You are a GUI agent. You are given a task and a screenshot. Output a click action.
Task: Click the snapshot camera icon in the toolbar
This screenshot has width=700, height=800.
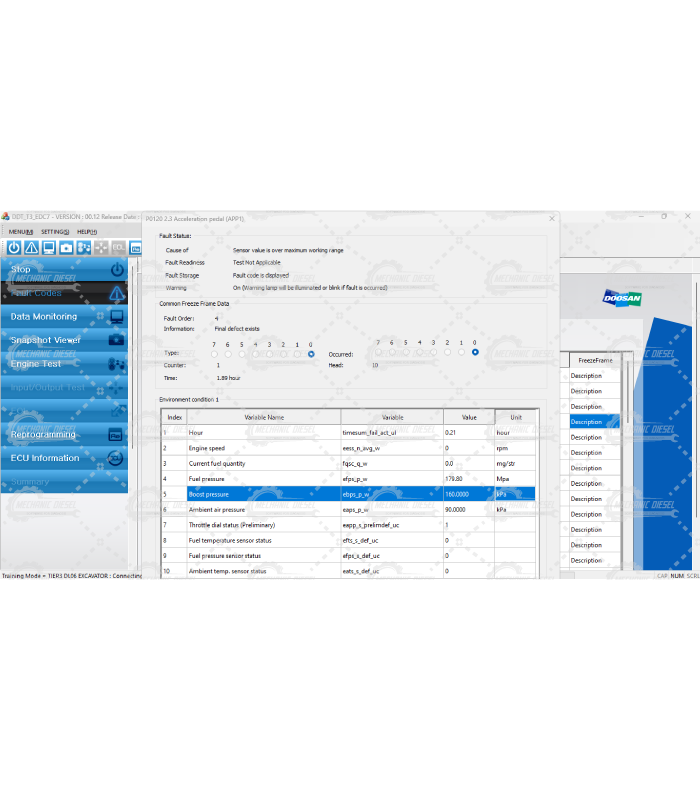pyautogui.click(x=66, y=247)
